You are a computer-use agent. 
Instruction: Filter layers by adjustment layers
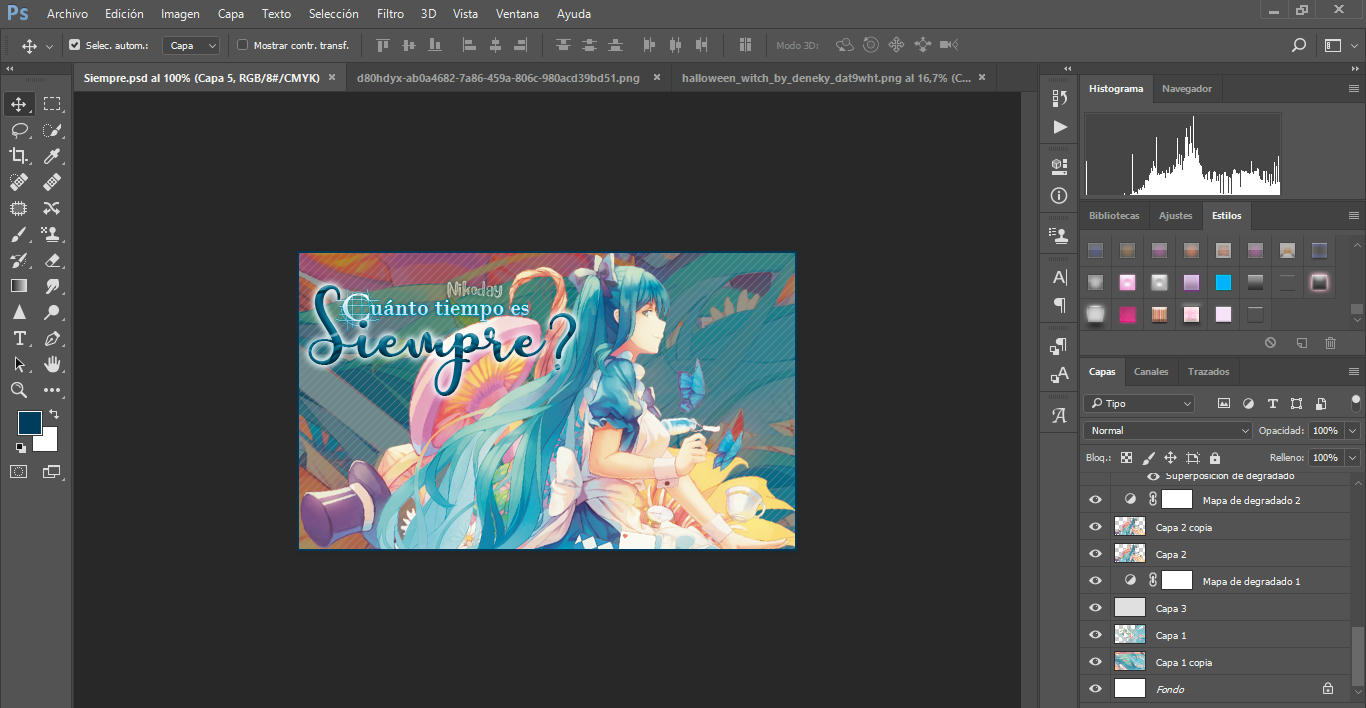click(x=1248, y=404)
